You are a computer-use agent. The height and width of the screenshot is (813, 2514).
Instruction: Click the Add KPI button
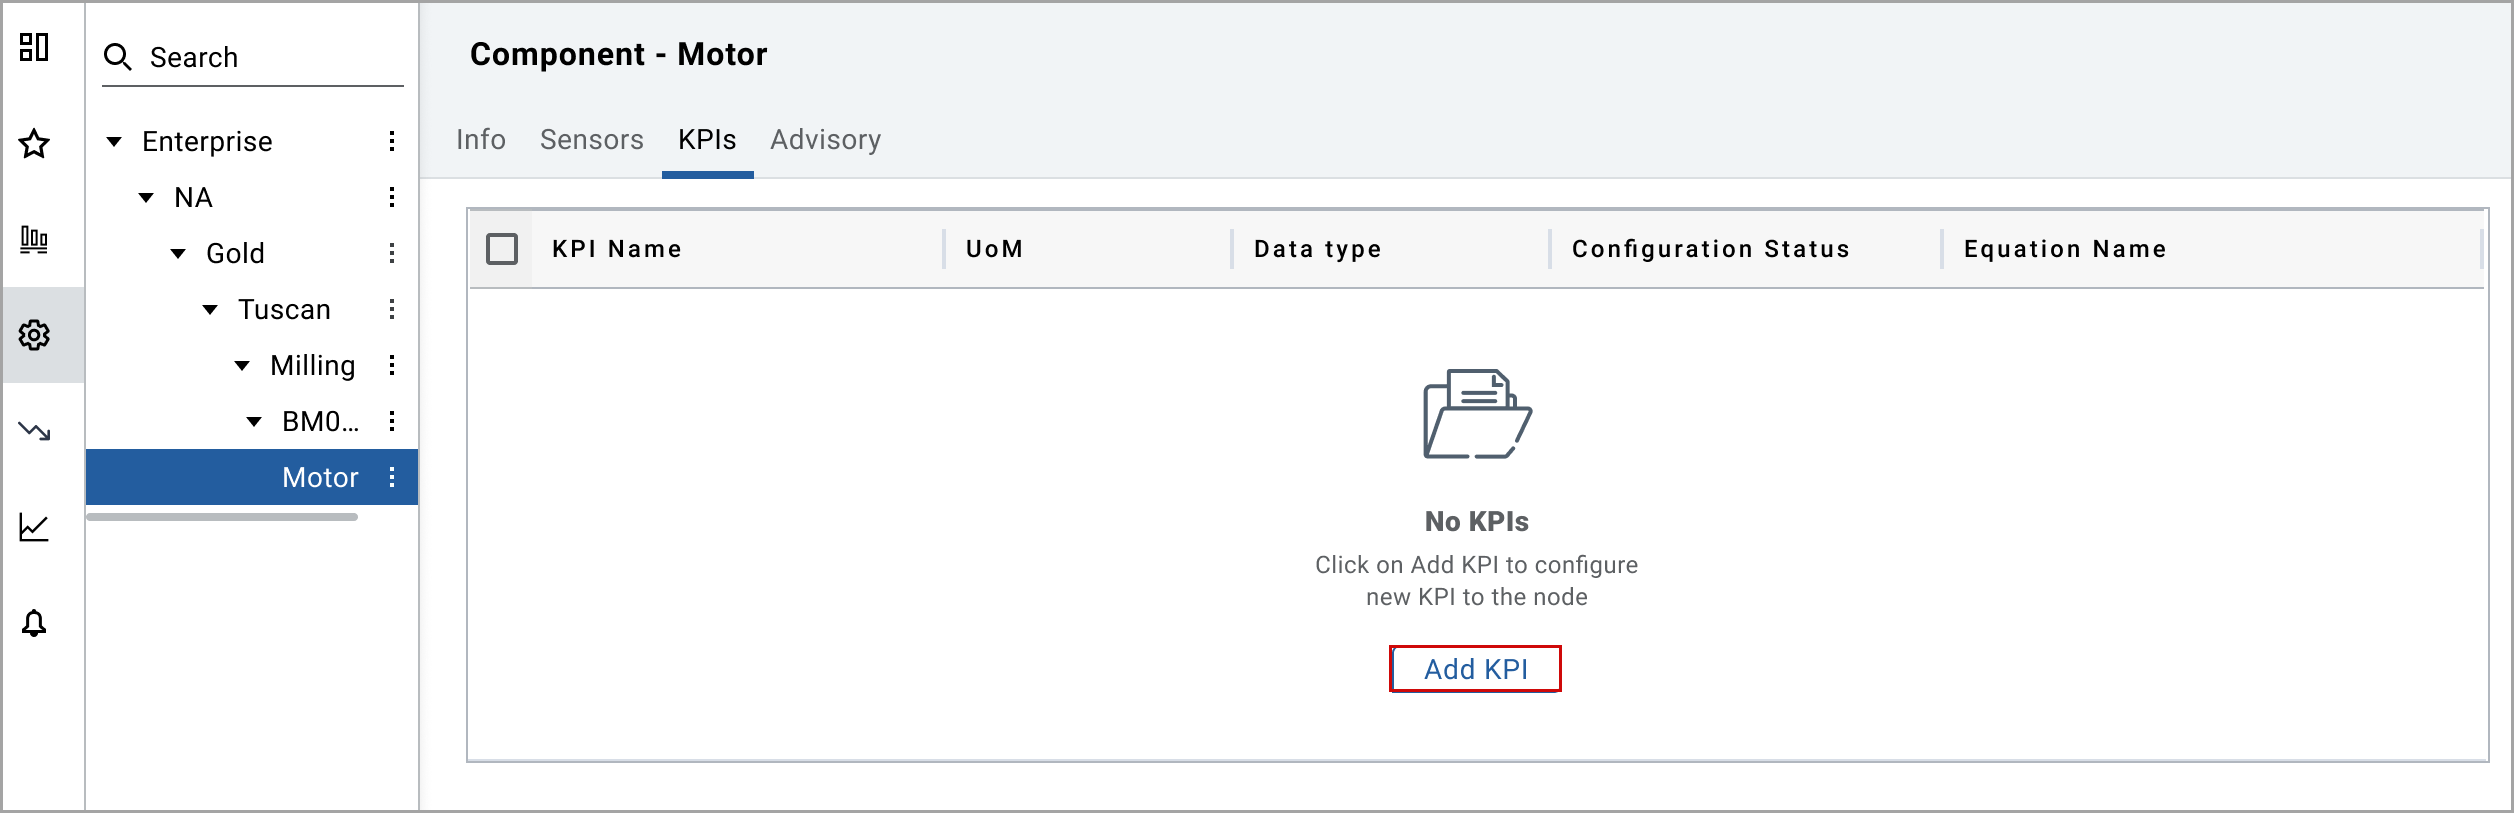(x=1475, y=669)
